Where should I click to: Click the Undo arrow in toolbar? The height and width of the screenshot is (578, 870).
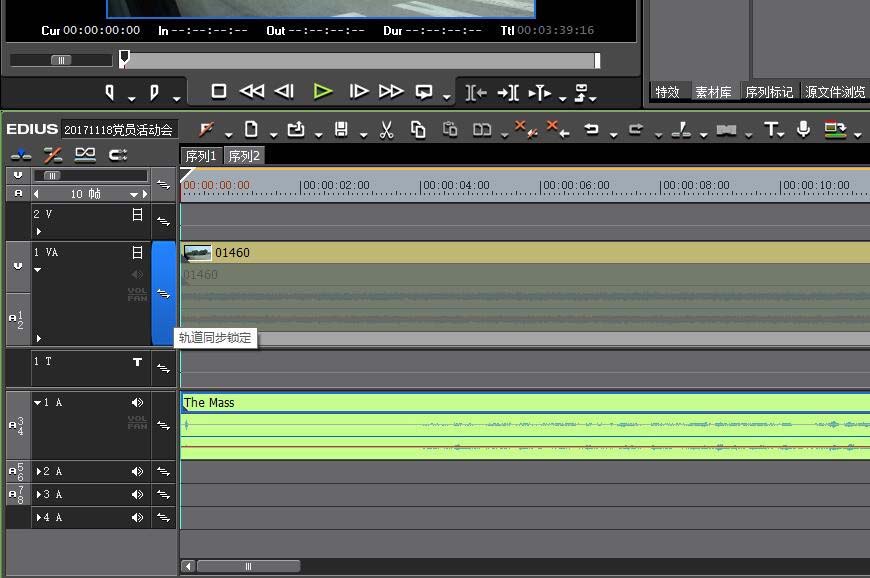point(591,130)
